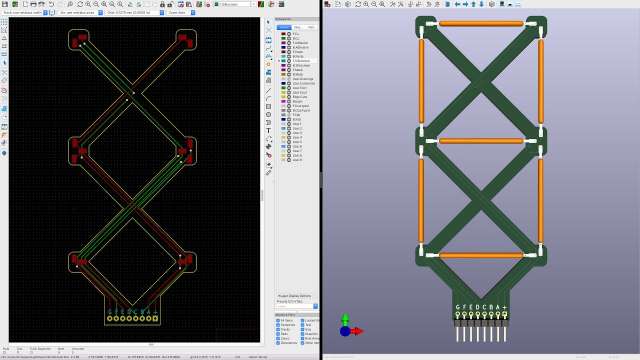Switch to Layers tab in Appearance
Image resolution: width=640 pixels, height=360 pixels.
(284, 27)
